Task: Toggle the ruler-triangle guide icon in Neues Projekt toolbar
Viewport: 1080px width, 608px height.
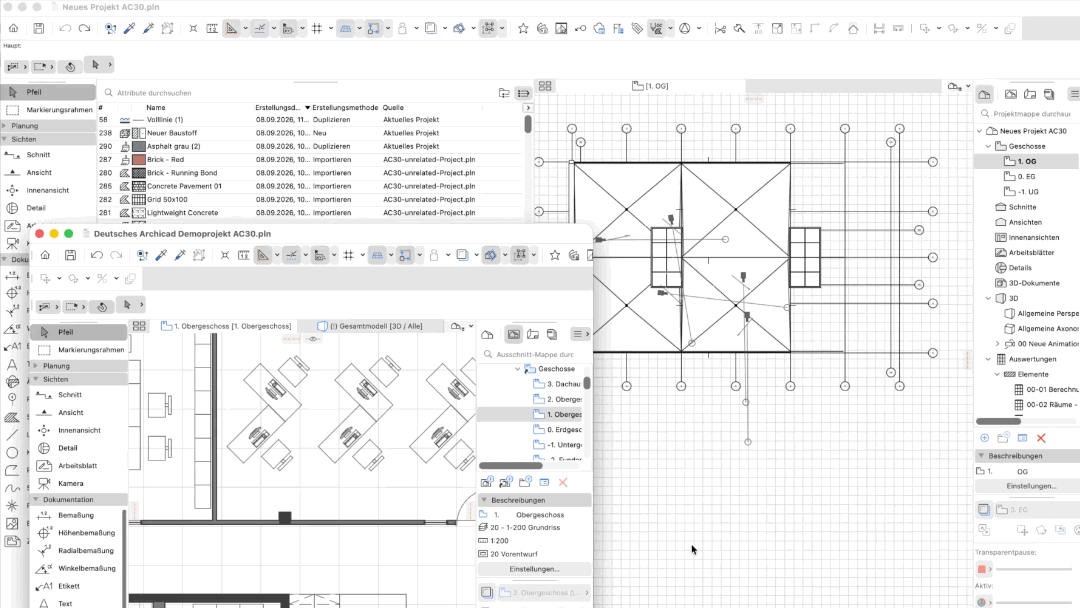Action: click(x=231, y=28)
